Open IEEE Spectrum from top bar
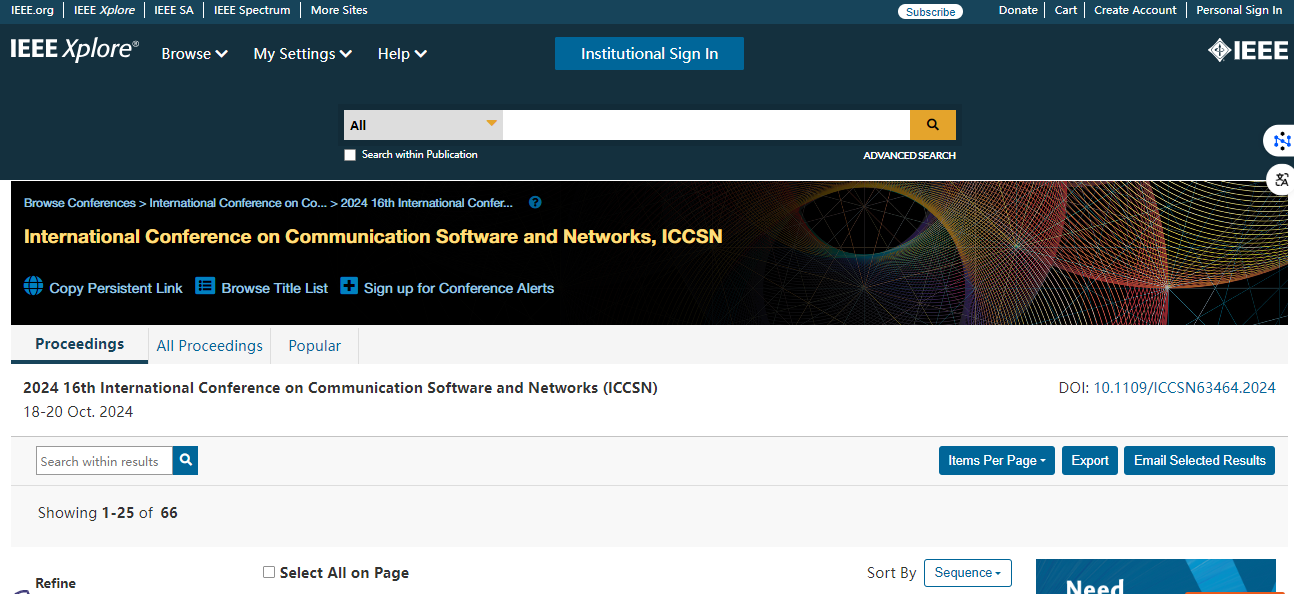 coord(252,10)
